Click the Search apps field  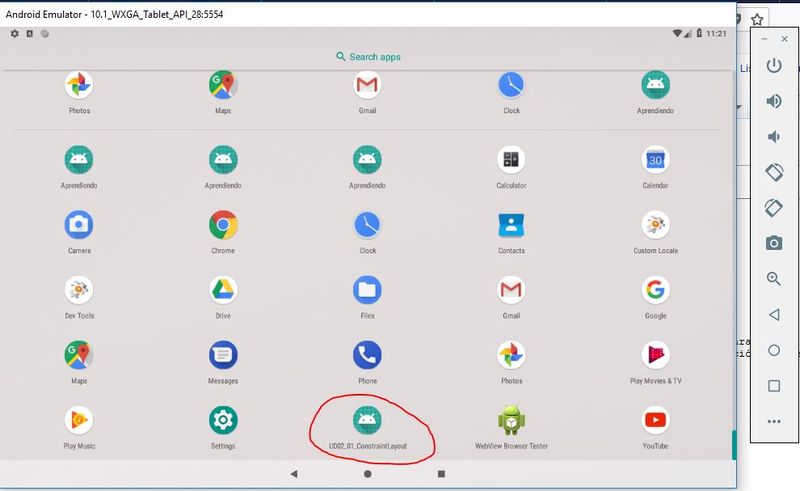coord(368,57)
